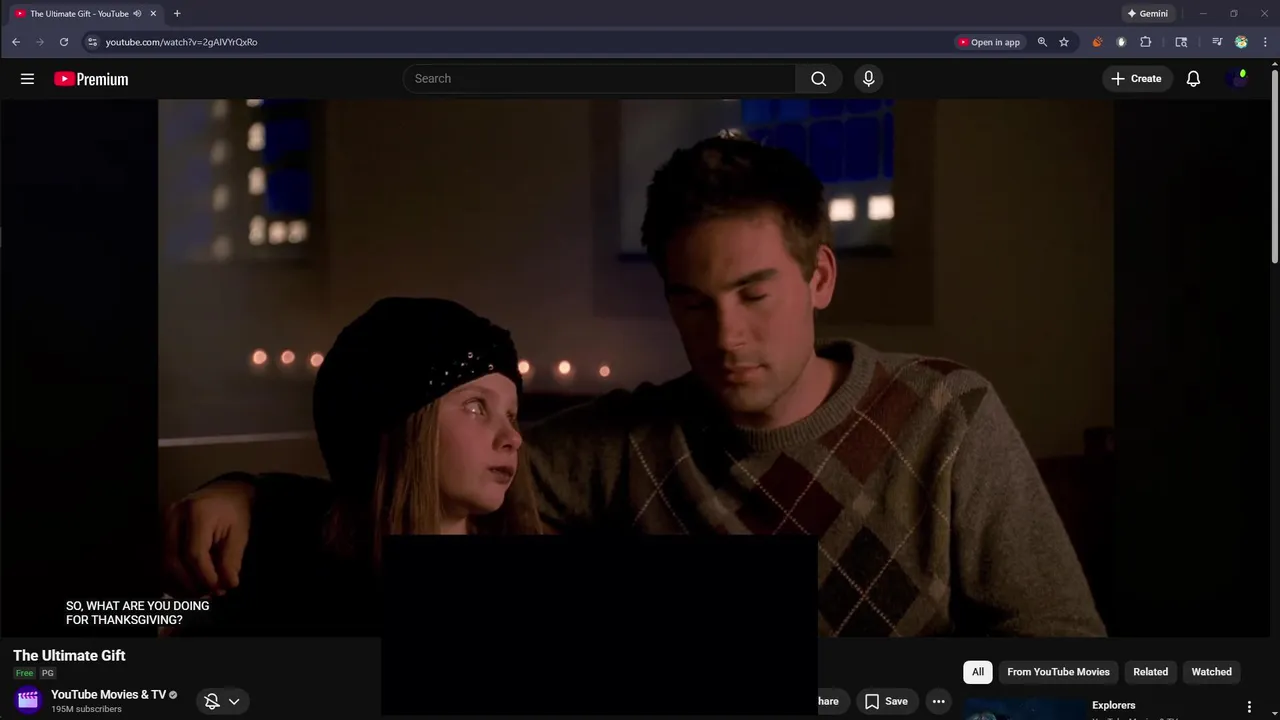The height and width of the screenshot is (720, 1280).
Task: Go back in browser
Action: pos(16,42)
